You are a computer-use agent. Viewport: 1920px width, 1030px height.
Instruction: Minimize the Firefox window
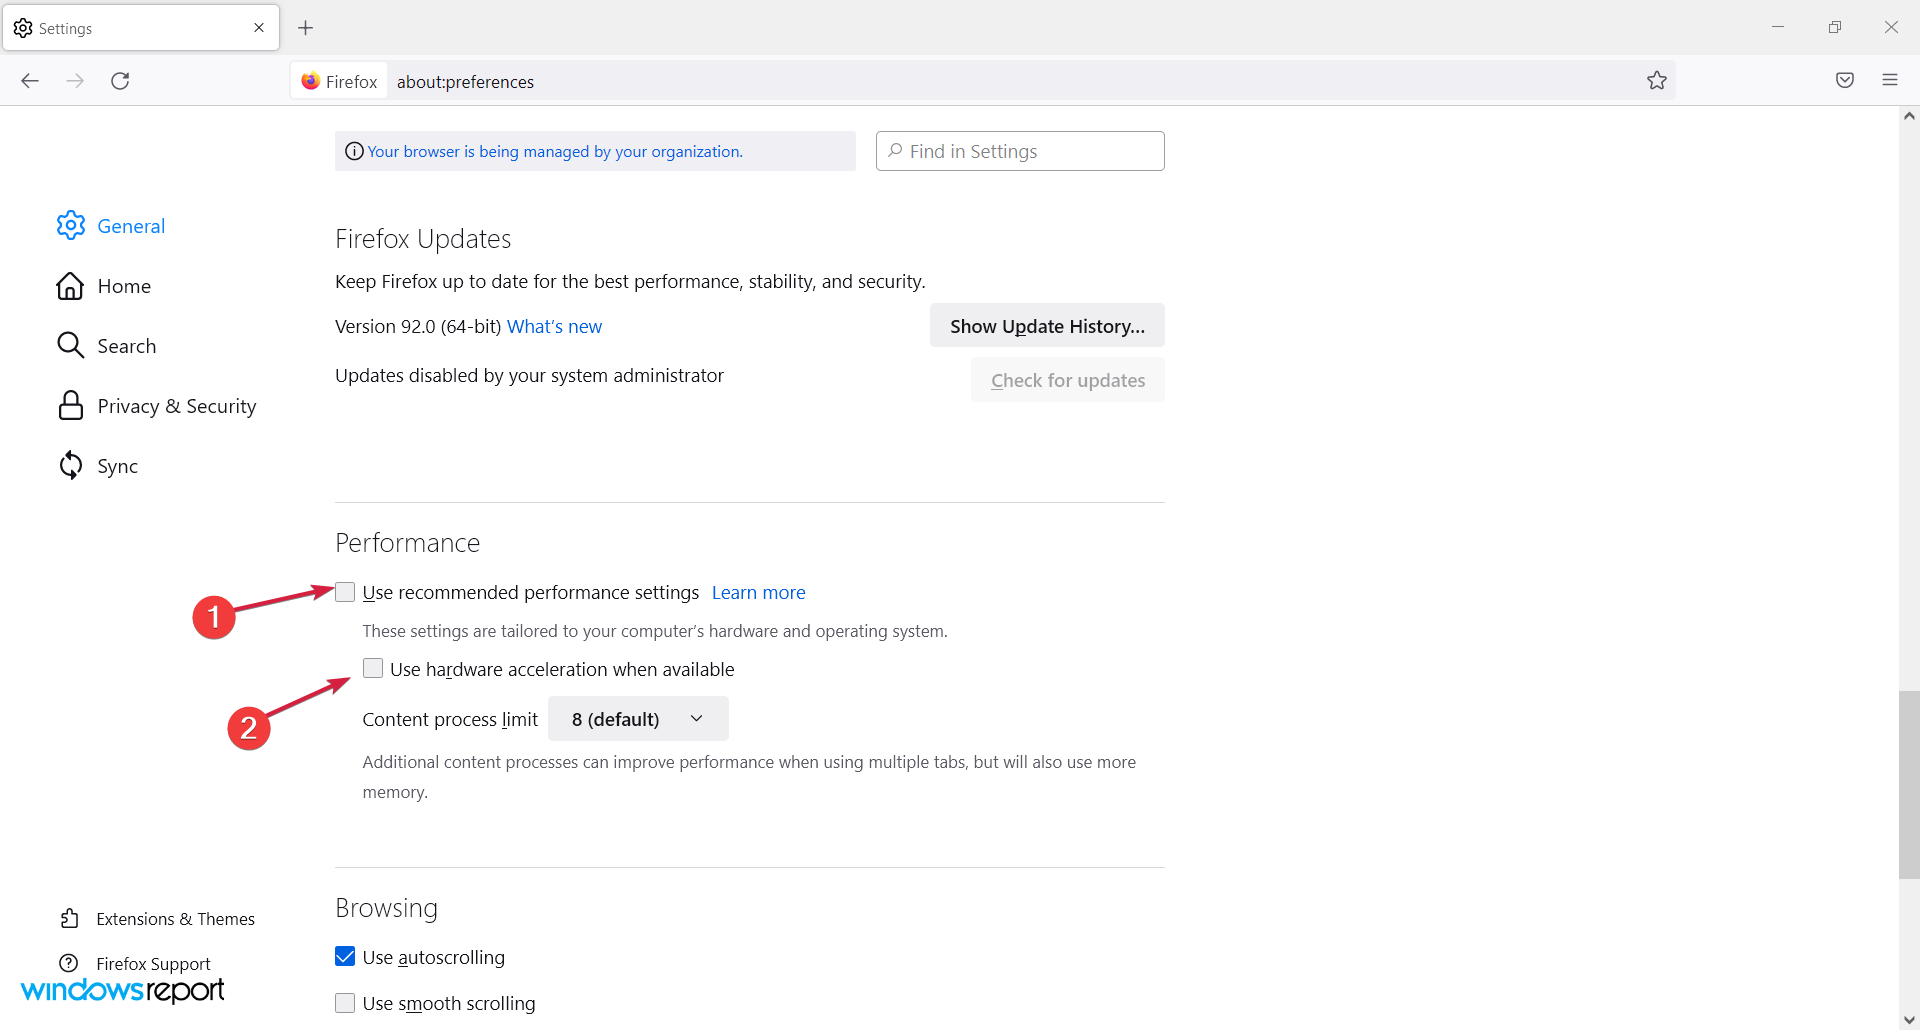tap(1778, 27)
